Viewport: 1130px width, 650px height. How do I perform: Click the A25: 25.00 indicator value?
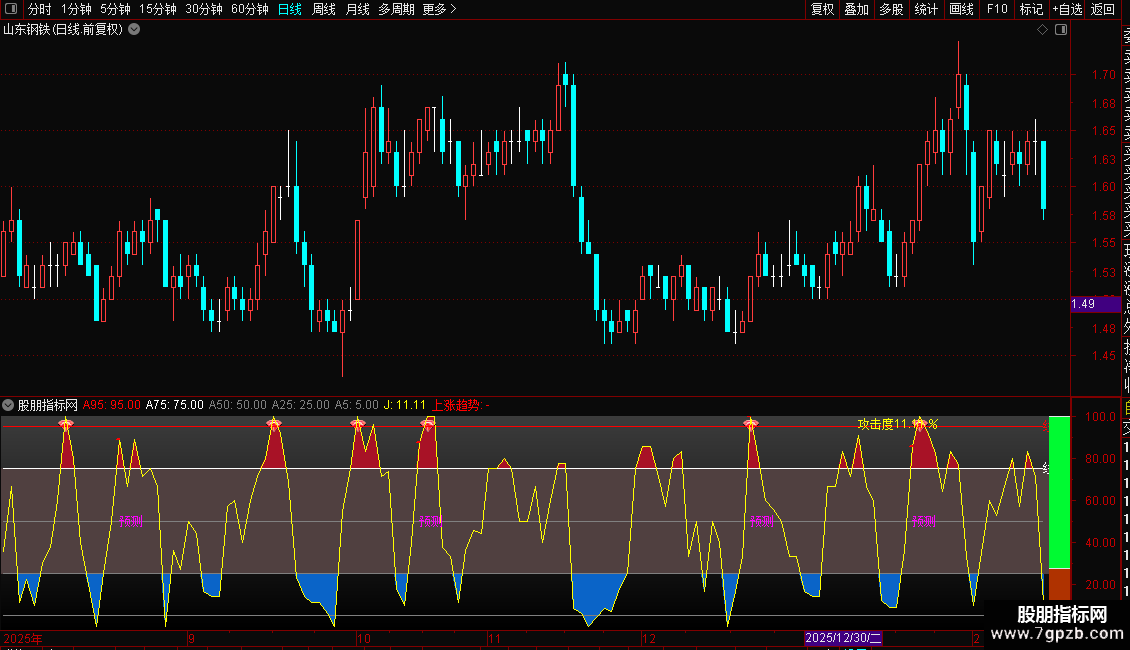coord(301,405)
